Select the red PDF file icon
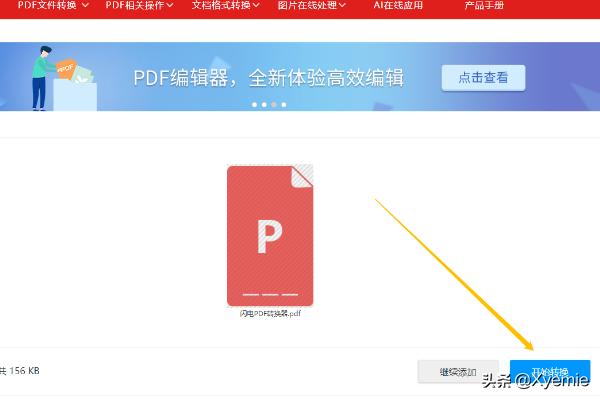The image size is (600, 400). coord(270,235)
